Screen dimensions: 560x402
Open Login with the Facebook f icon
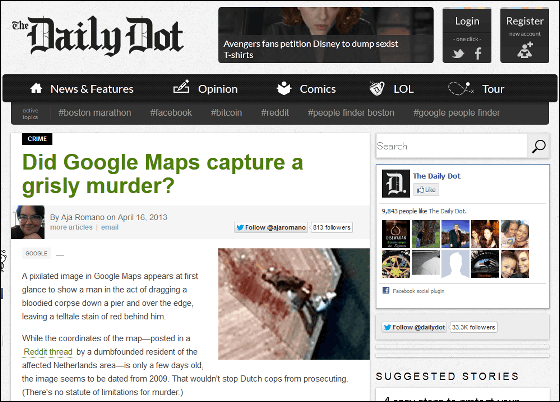[x=478, y=54]
